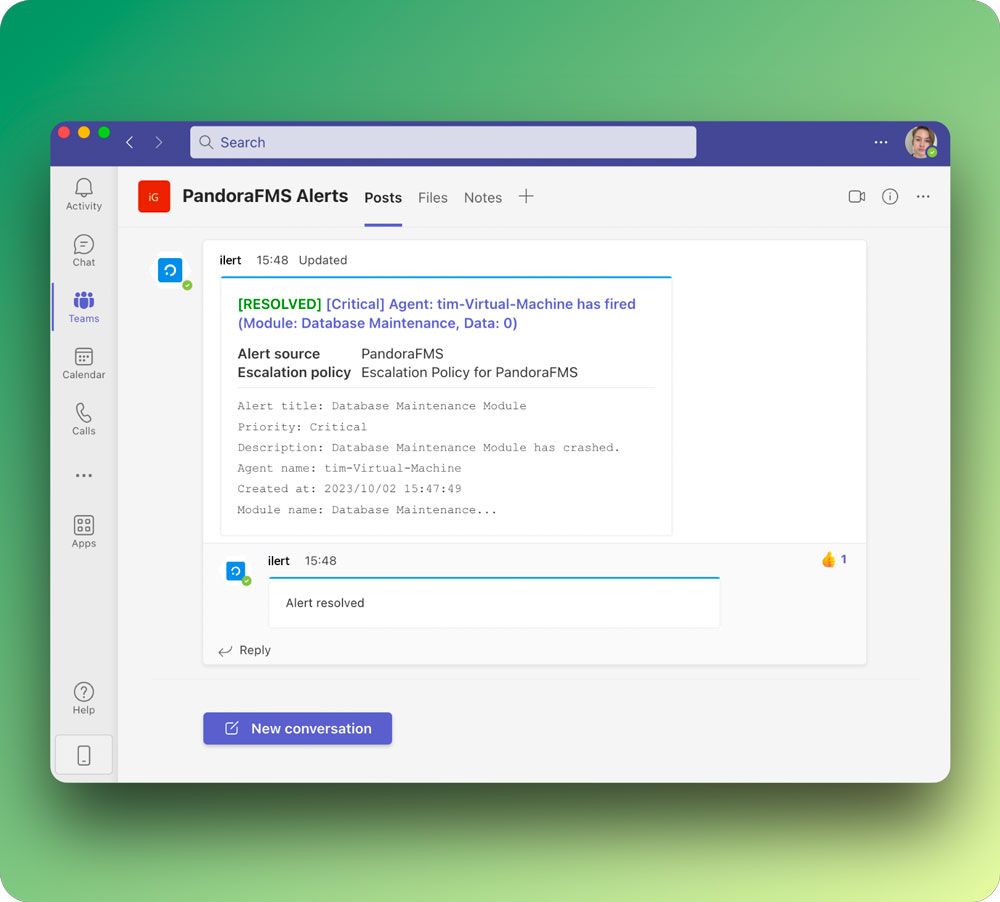The width and height of the screenshot is (1000, 902).
Task: Switch to the Posts tab
Action: point(383,198)
